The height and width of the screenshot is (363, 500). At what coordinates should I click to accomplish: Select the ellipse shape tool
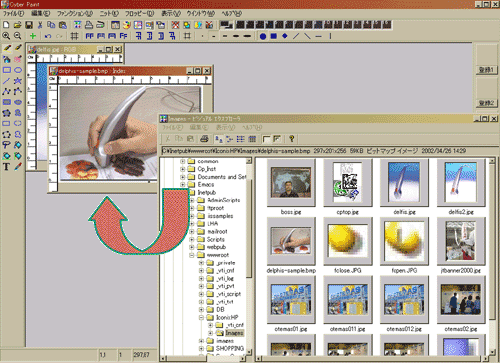pyautogui.click(x=18, y=70)
